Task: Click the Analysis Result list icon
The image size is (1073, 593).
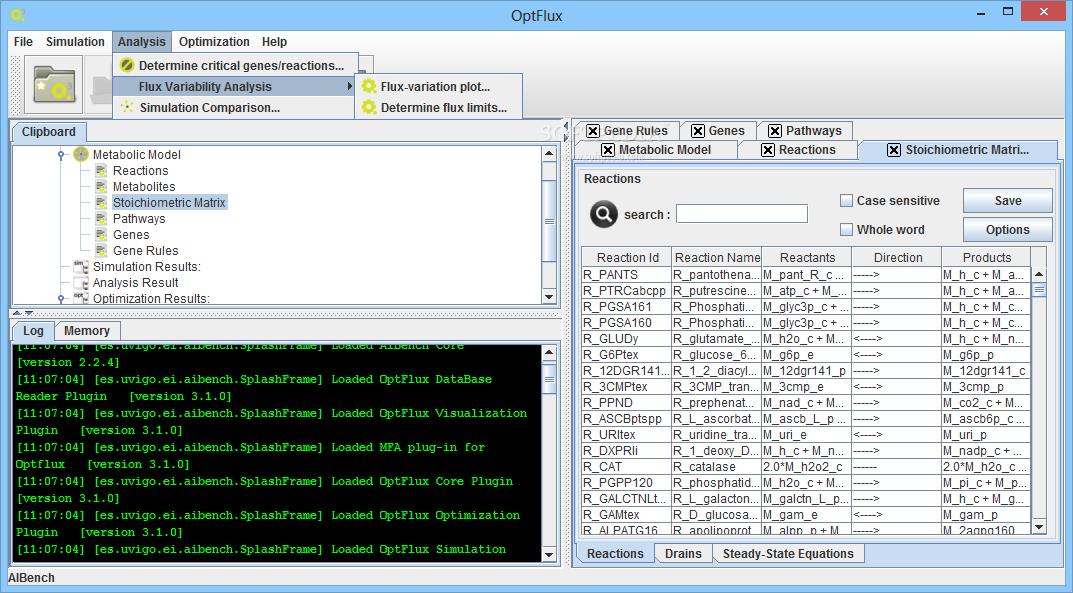Action: [x=81, y=282]
